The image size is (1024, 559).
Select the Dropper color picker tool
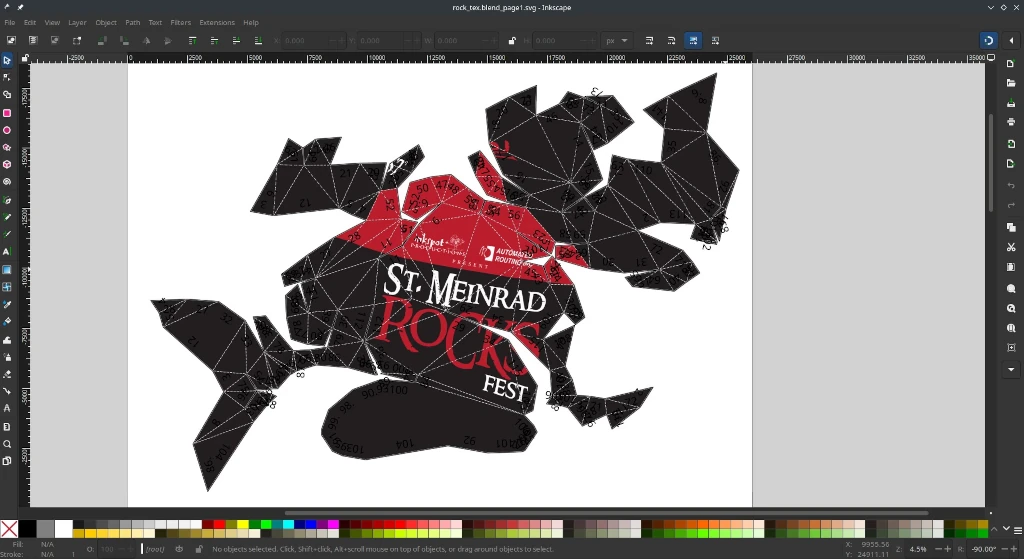point(7,304)
